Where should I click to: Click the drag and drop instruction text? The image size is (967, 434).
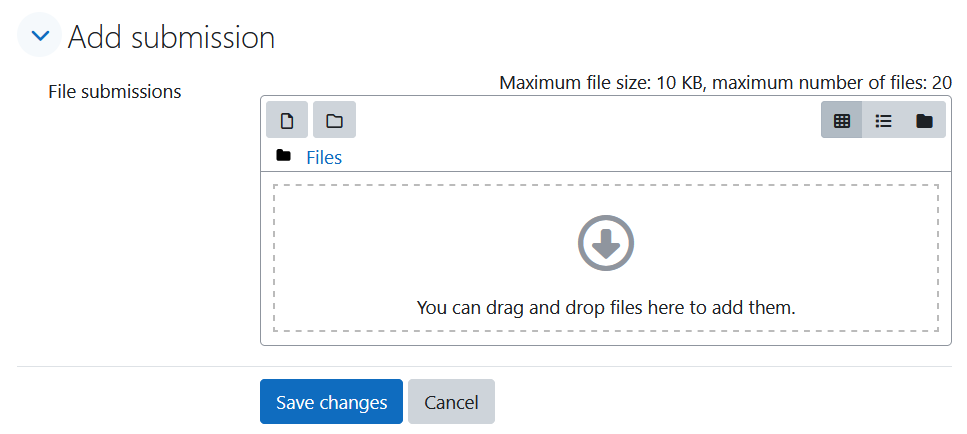pos(606,307)
